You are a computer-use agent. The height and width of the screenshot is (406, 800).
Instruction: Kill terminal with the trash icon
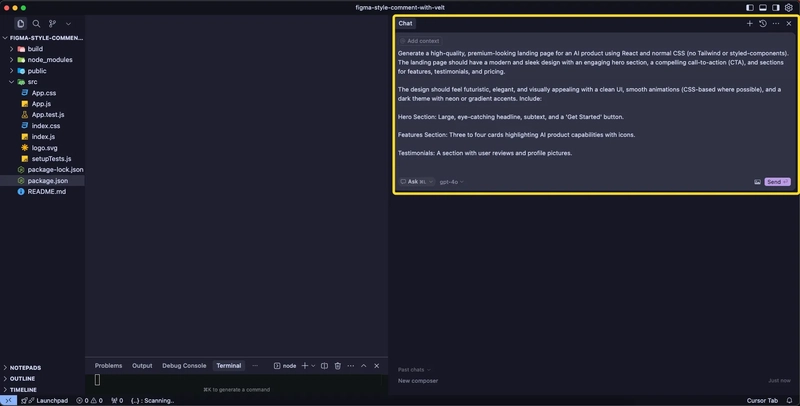click(x=338, y=366)
